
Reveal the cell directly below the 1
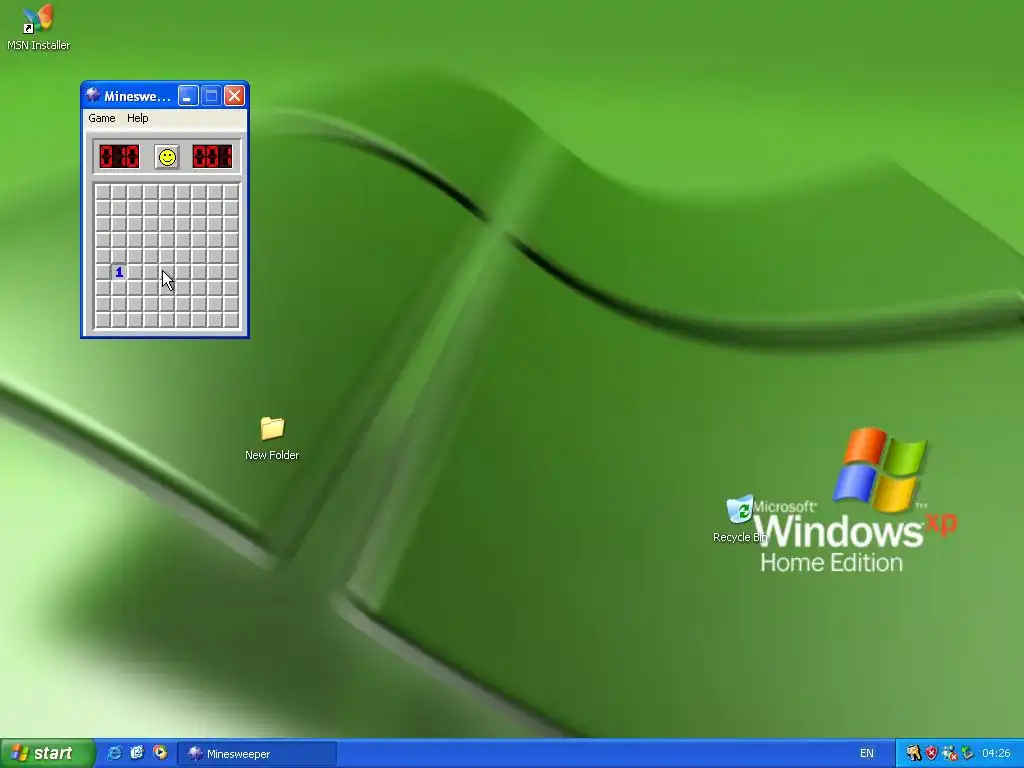pos(119,288)
